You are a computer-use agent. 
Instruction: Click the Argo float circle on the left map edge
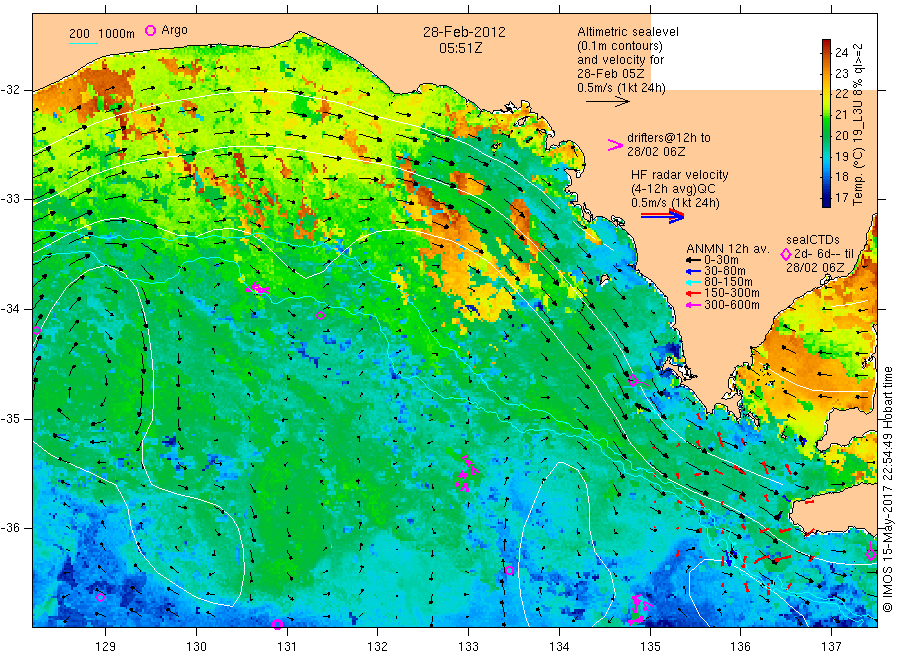pyautogui.click(x=37, y=331)
